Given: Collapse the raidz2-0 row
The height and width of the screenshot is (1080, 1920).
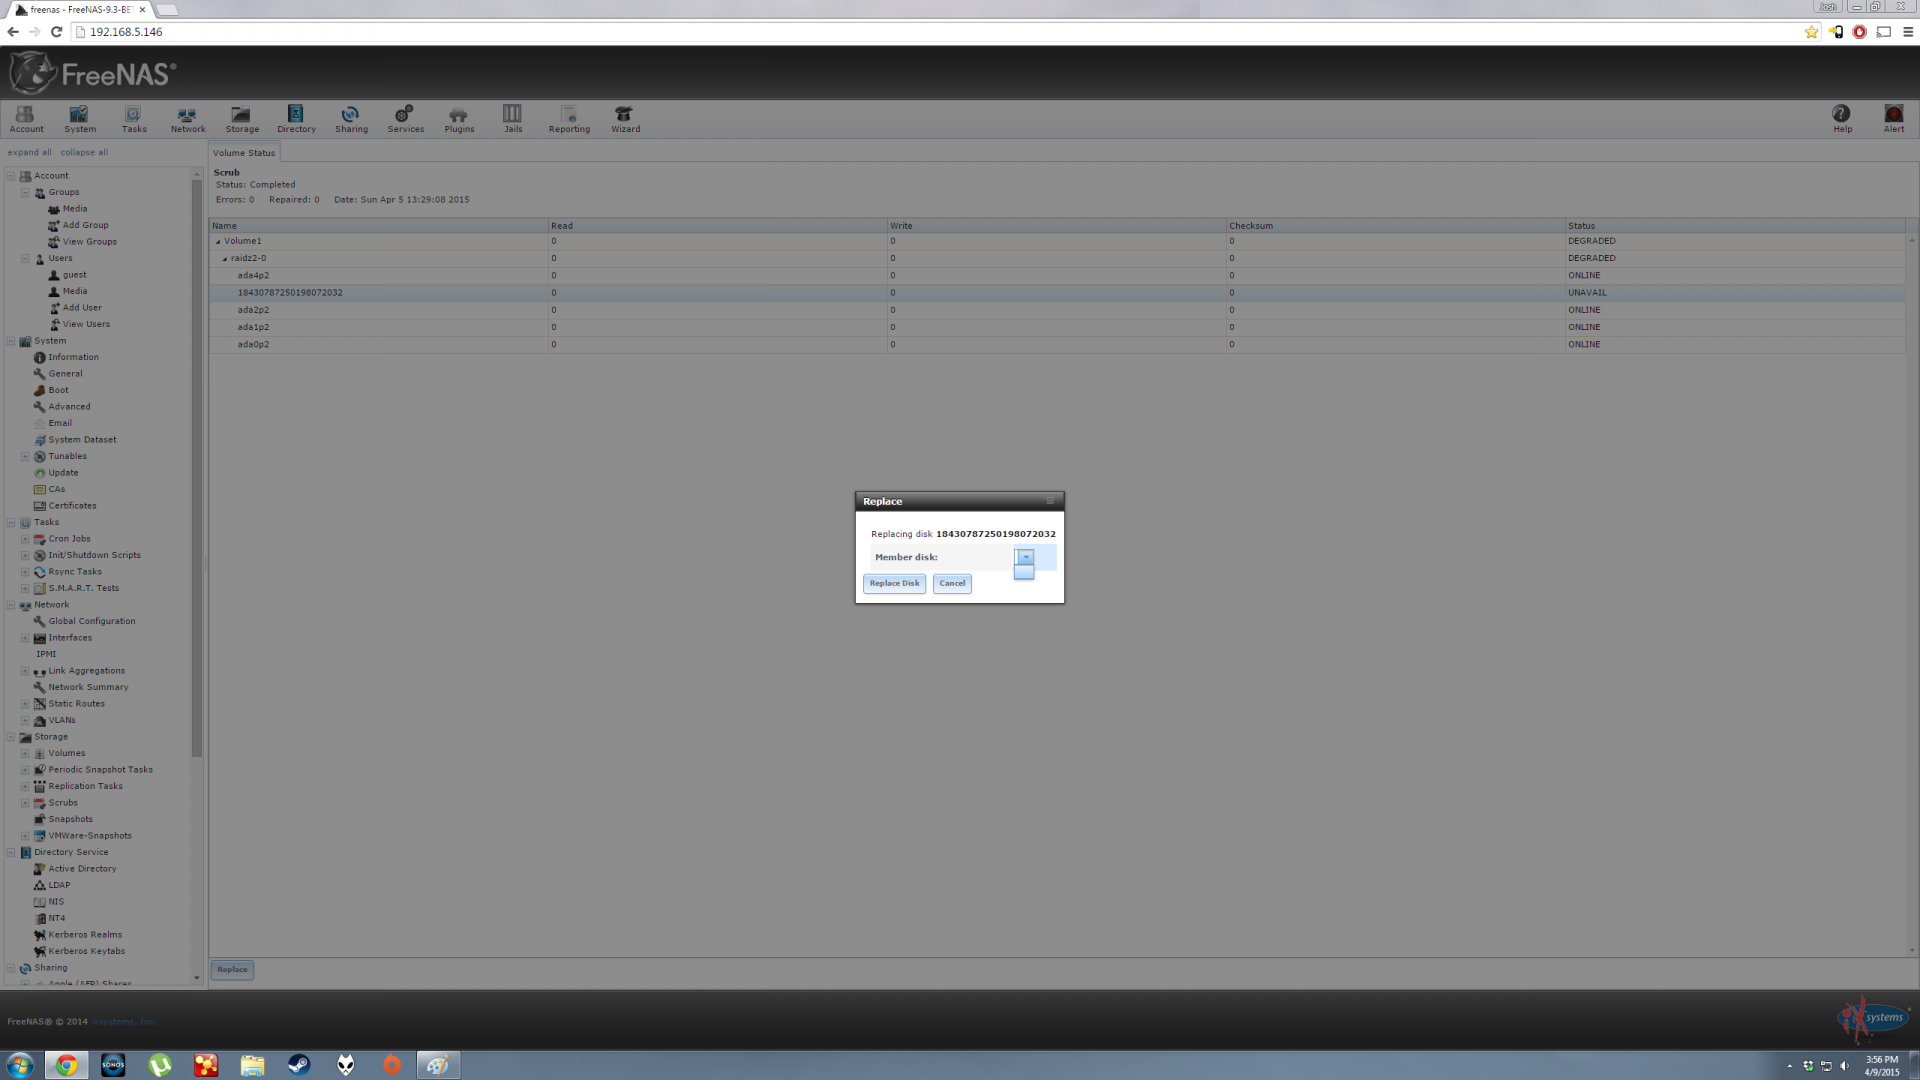Looking at the screenshot, I should 225,258.
